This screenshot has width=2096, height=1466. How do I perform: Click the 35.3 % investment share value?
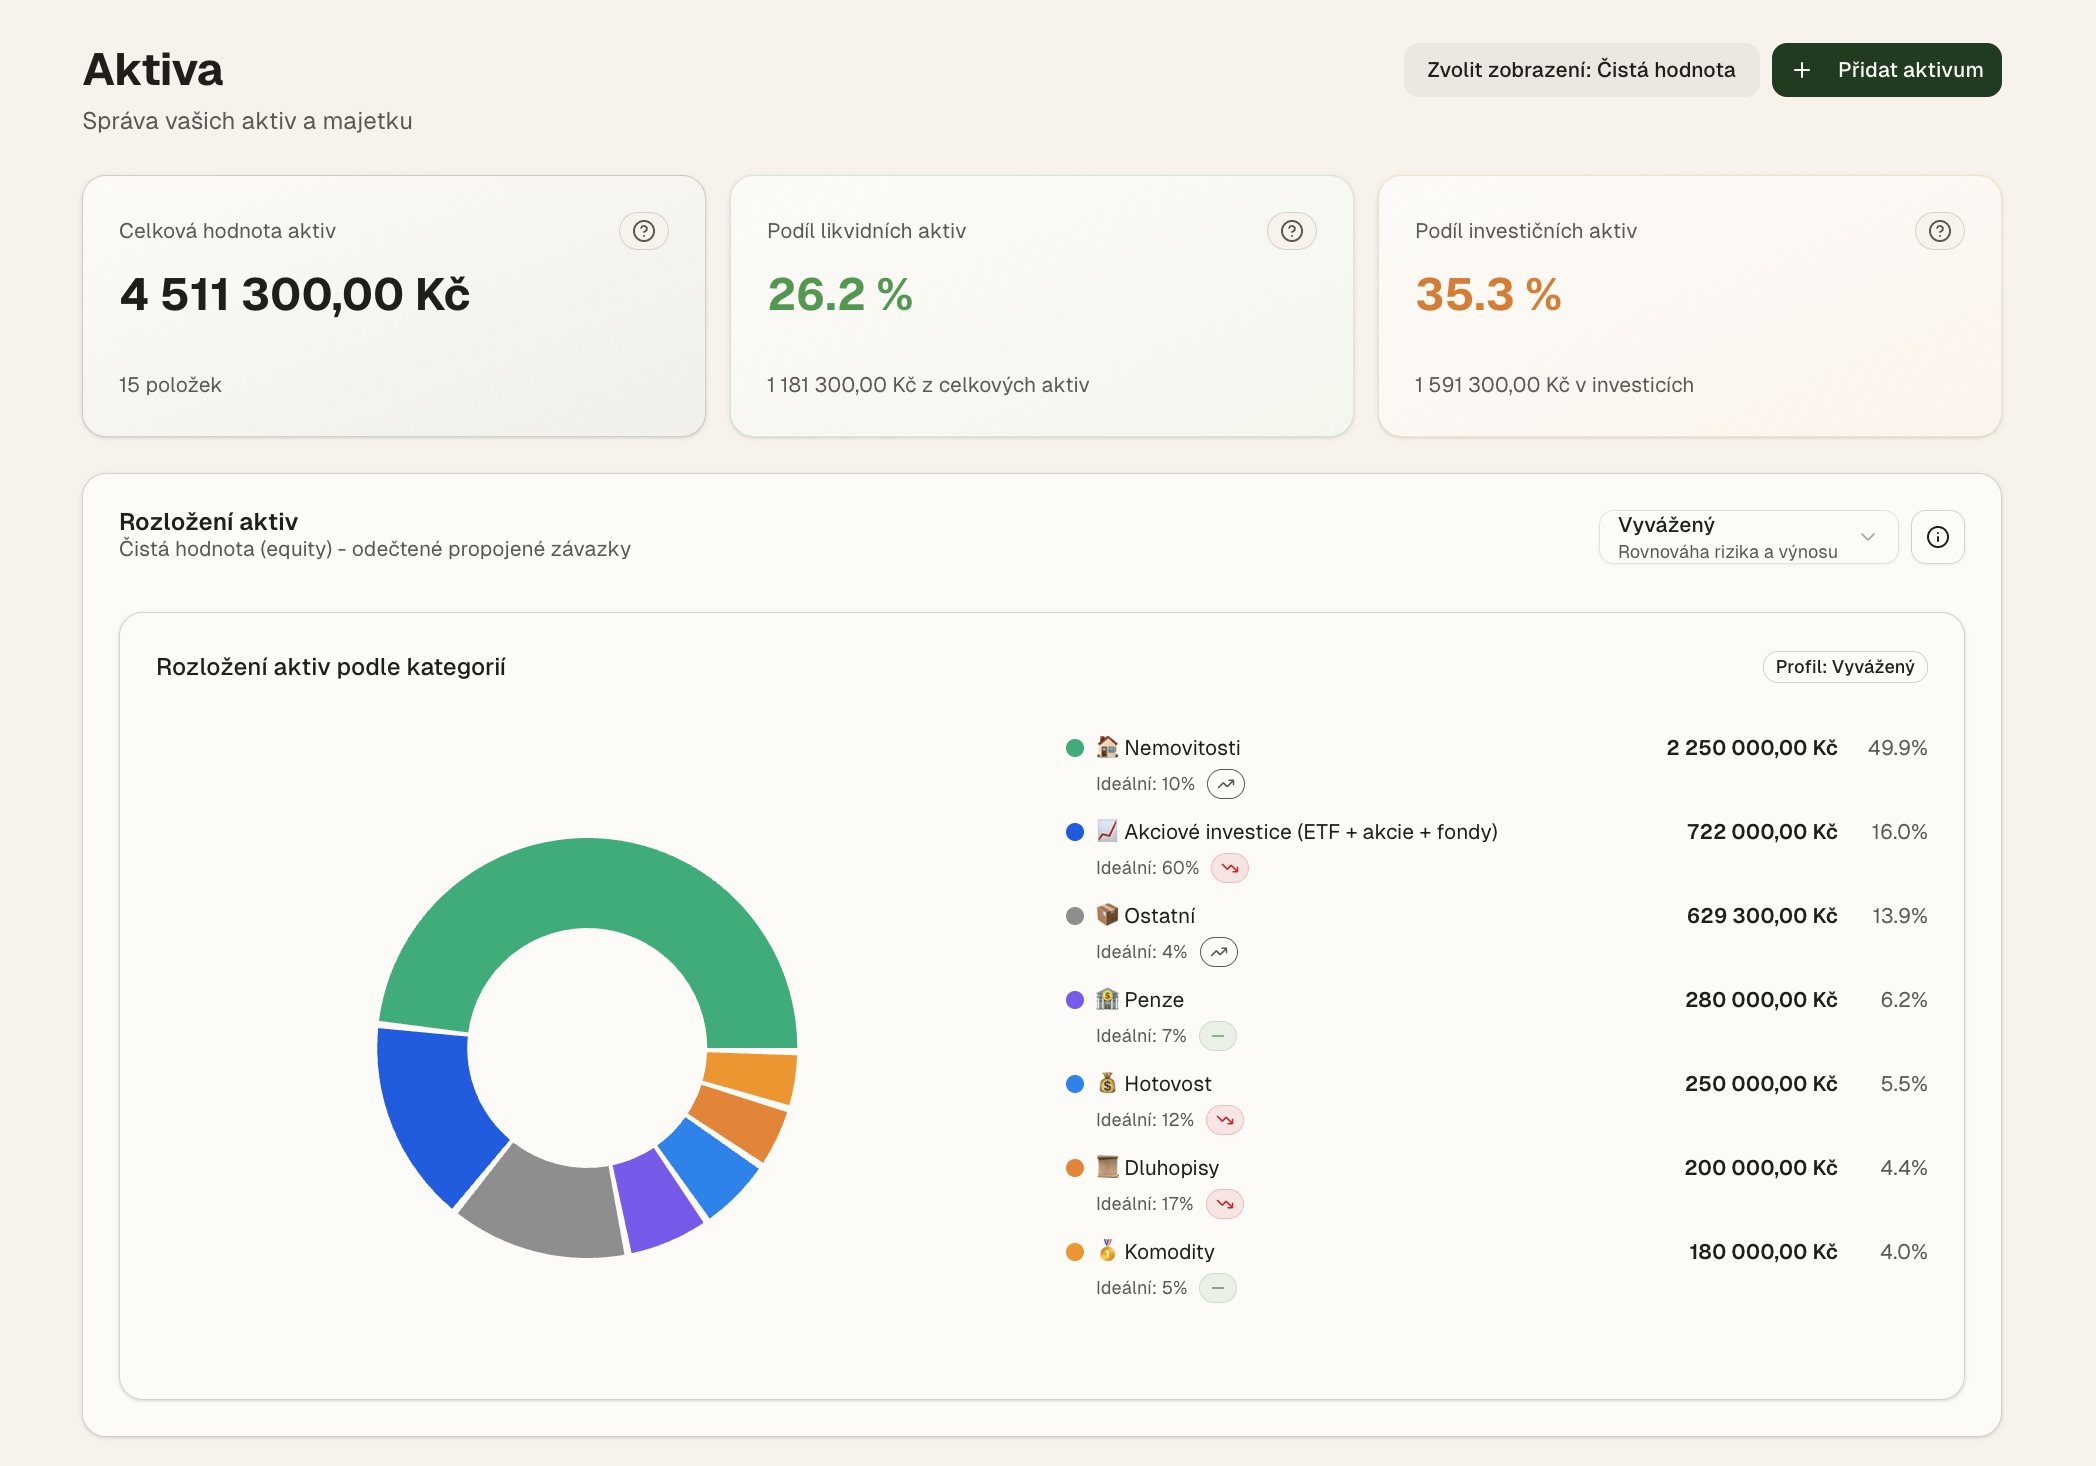pos(1488,294)
